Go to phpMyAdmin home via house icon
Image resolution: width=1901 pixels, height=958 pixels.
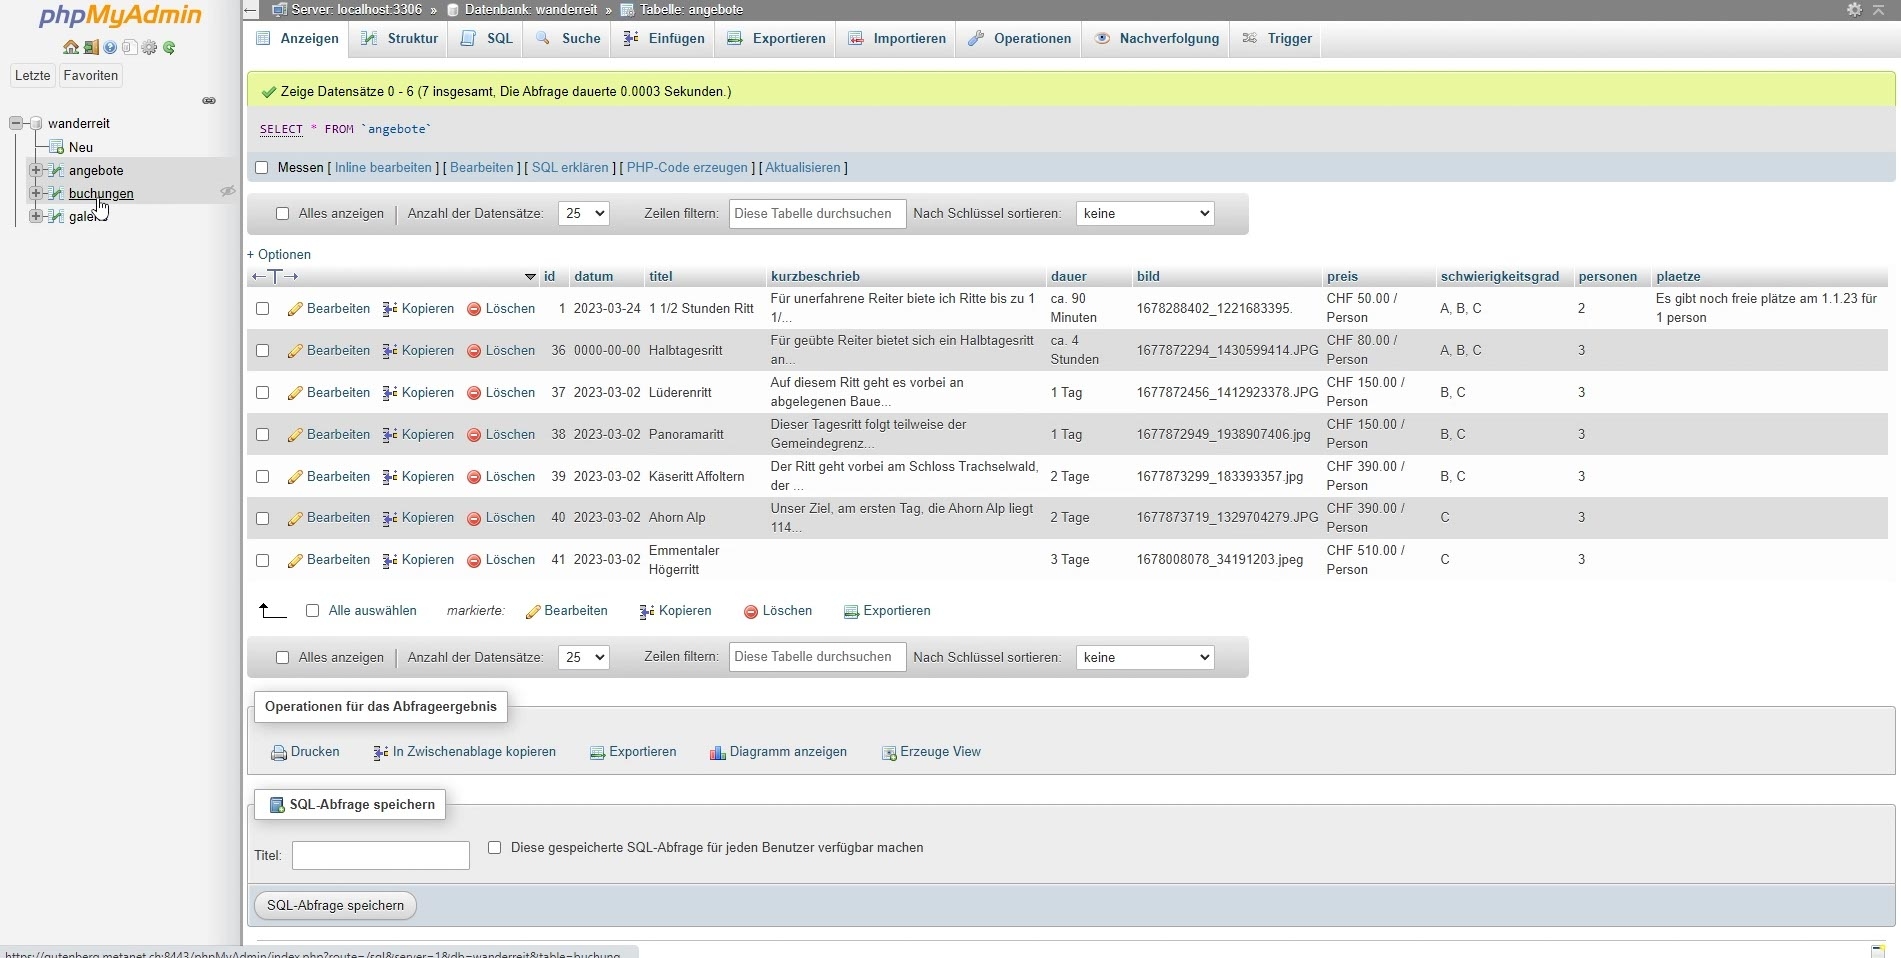pyautogui.click(x=70, y=48)
